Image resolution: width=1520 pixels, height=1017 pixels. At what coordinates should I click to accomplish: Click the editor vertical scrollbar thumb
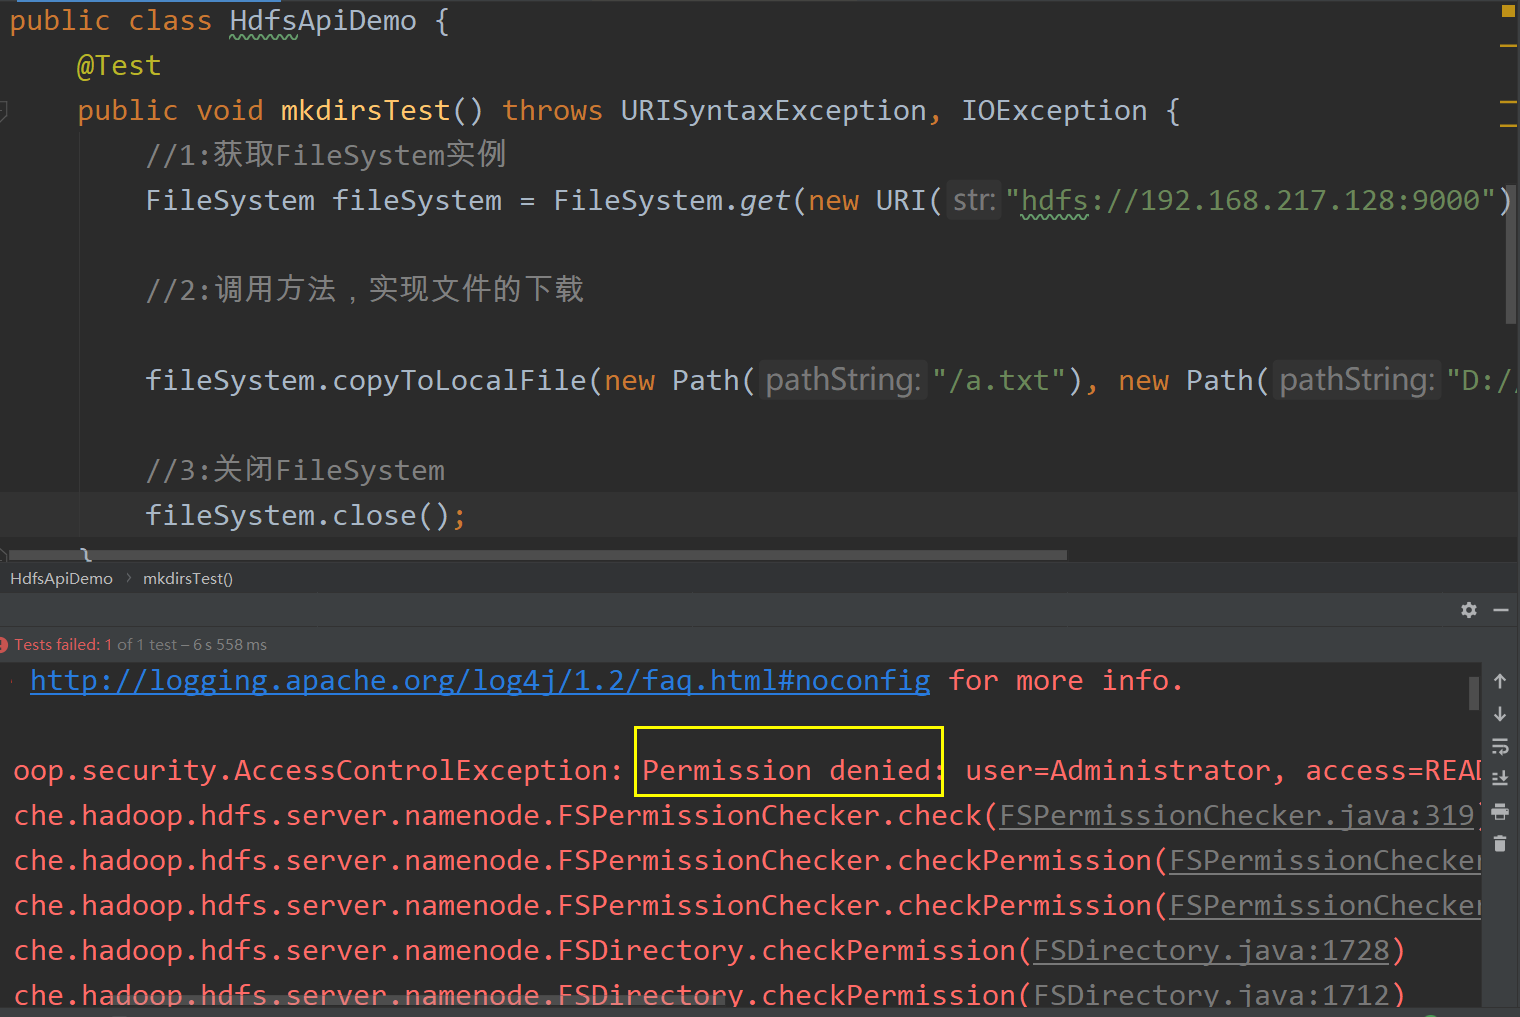click(1510, 255)
